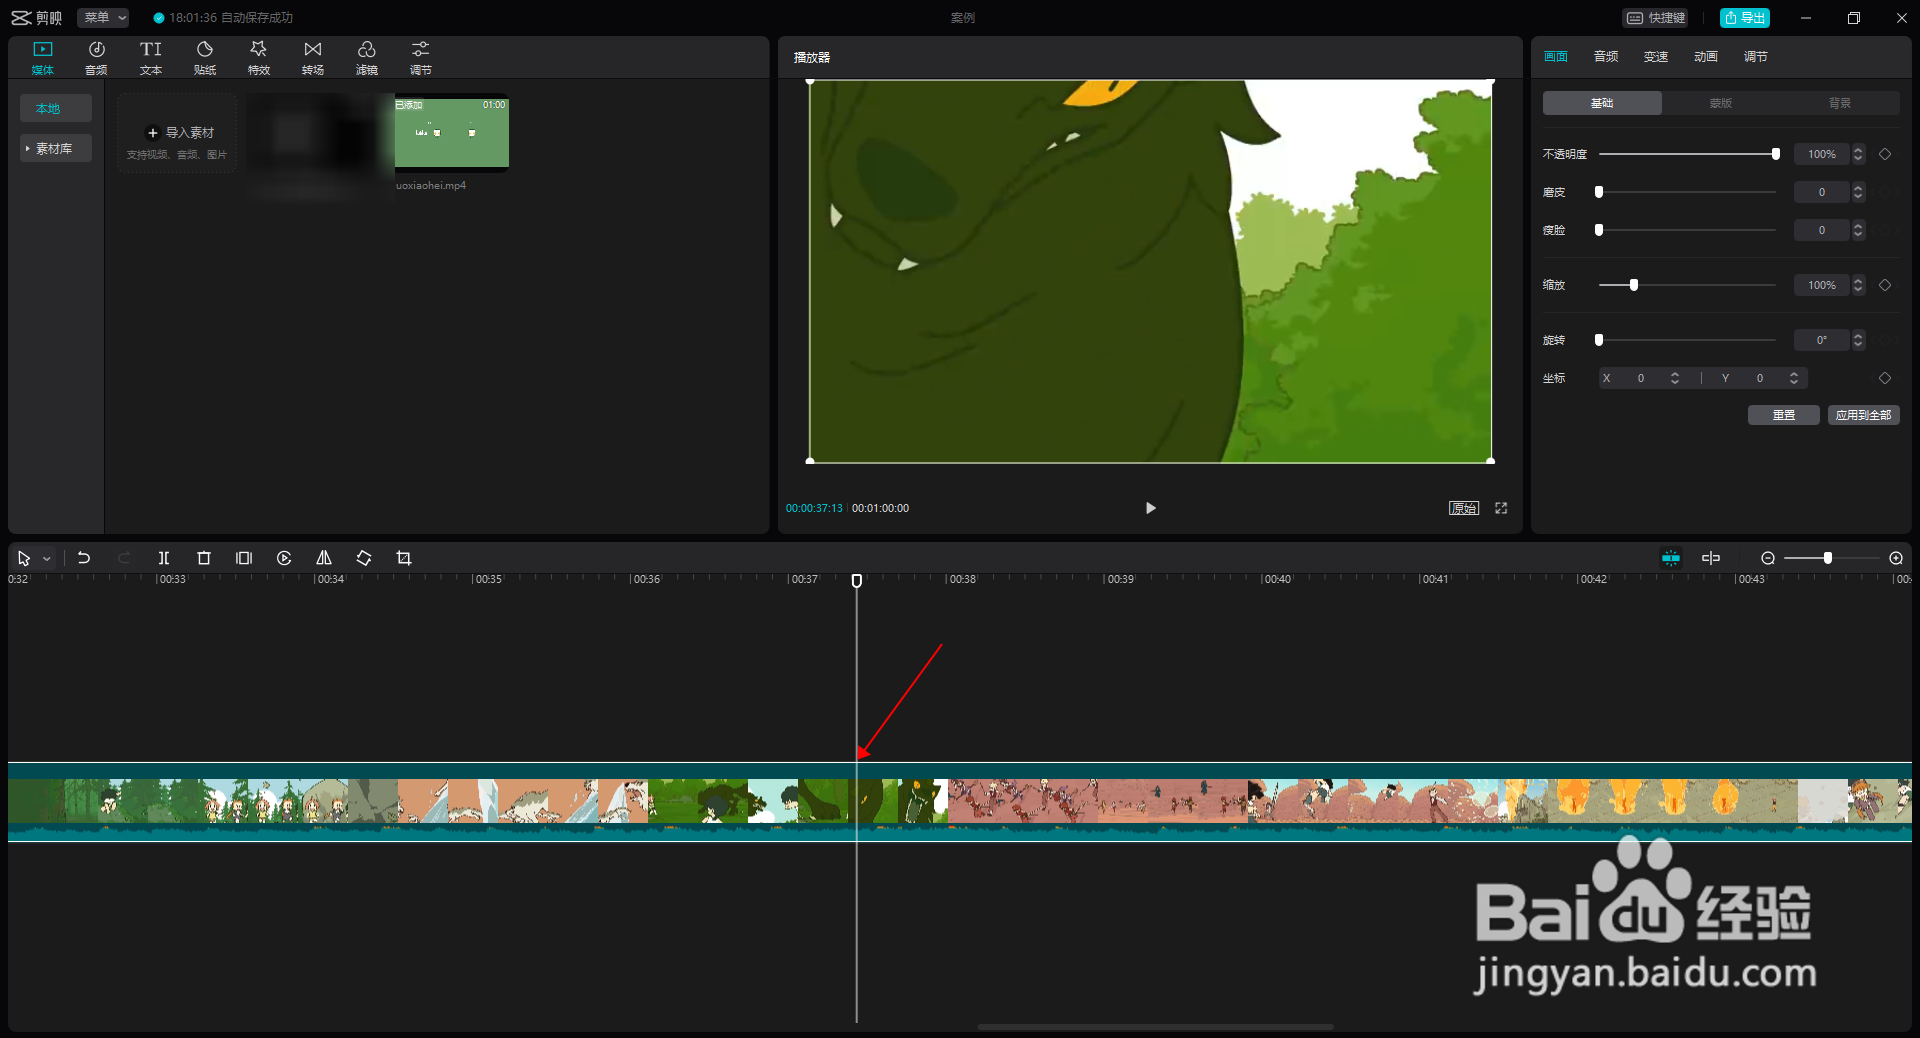Viewport: 1920px width, 1038px height.
Task: Open the 贴纸 stickers panel
Action: point(204,58)
